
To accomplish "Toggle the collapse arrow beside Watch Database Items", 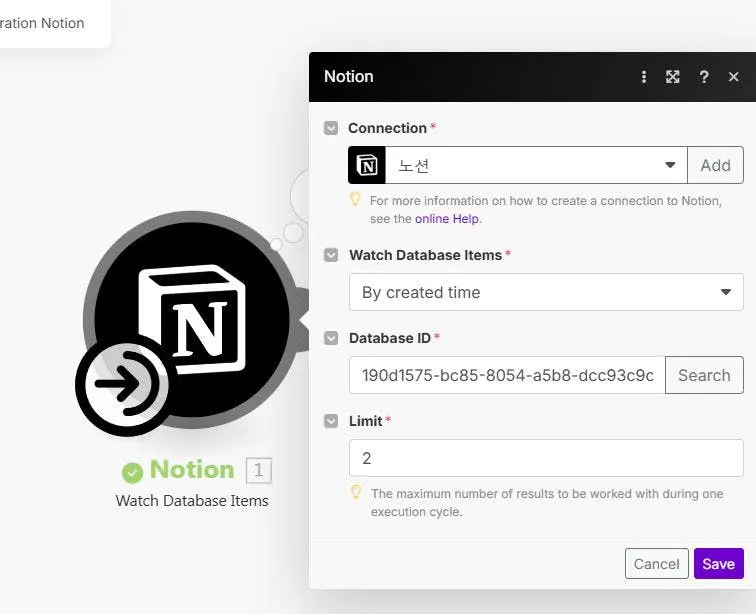I will [331, 255].
